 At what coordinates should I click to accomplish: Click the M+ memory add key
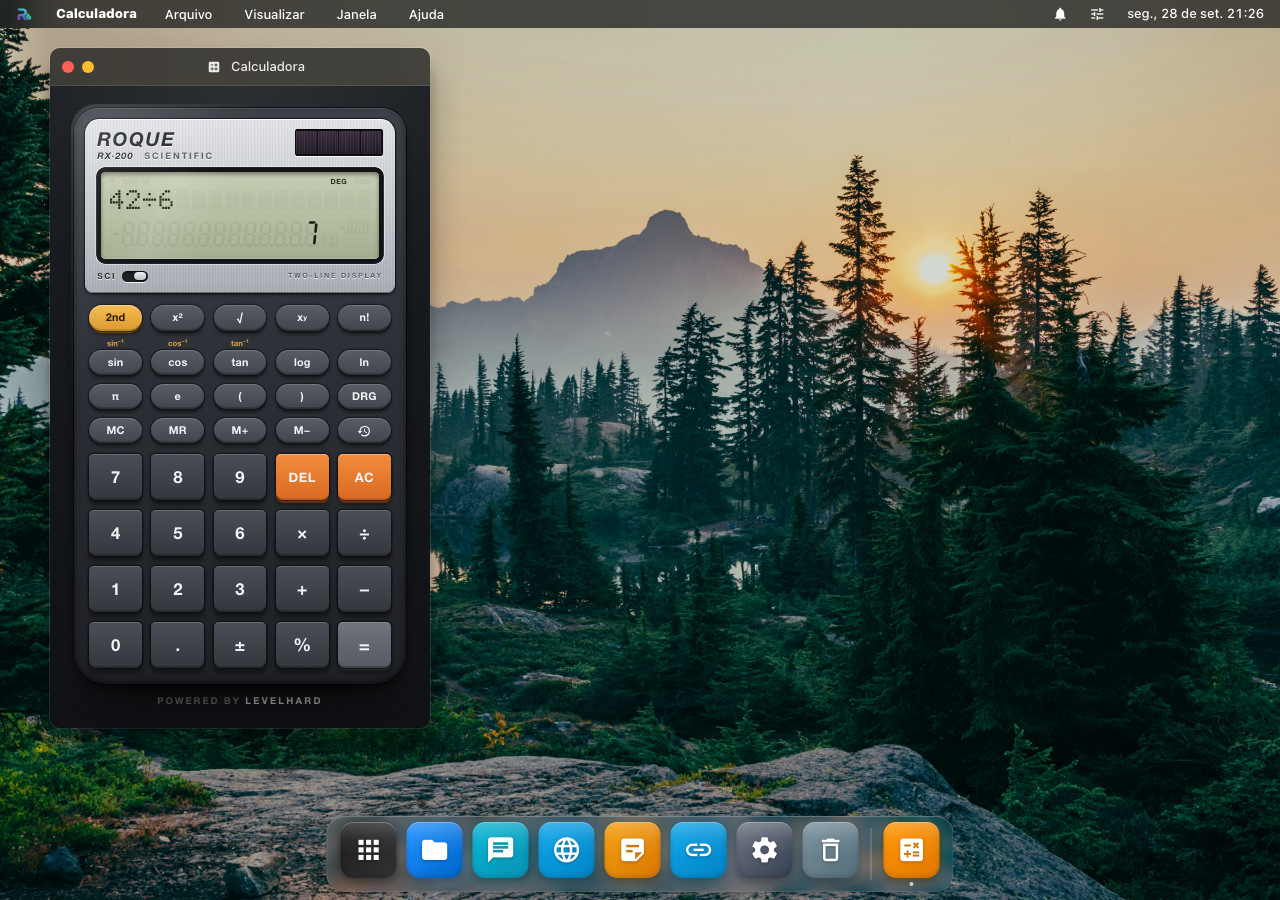[240, 431]
